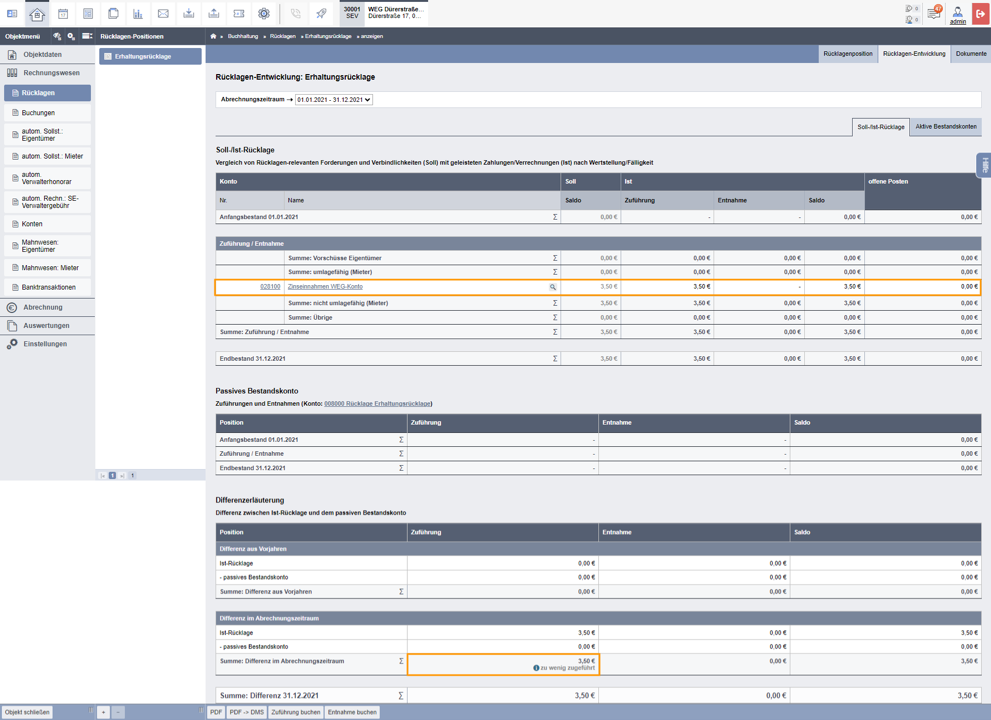Click the envelope mail icon

tap(163, 13)
